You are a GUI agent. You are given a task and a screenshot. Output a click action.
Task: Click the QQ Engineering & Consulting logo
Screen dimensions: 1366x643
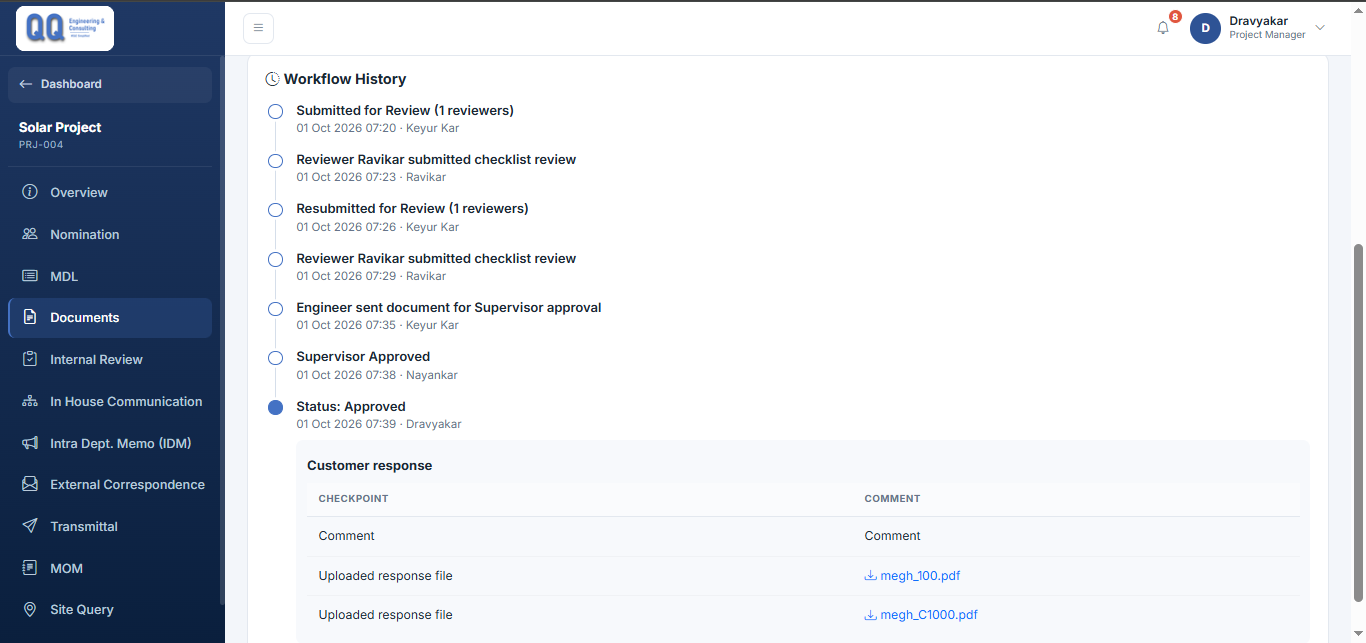coord(65,28)
